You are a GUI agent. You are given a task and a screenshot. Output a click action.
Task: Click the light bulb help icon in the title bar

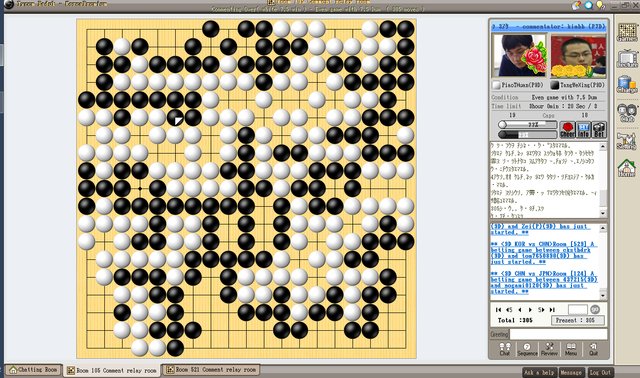click(x=600, y=5)
